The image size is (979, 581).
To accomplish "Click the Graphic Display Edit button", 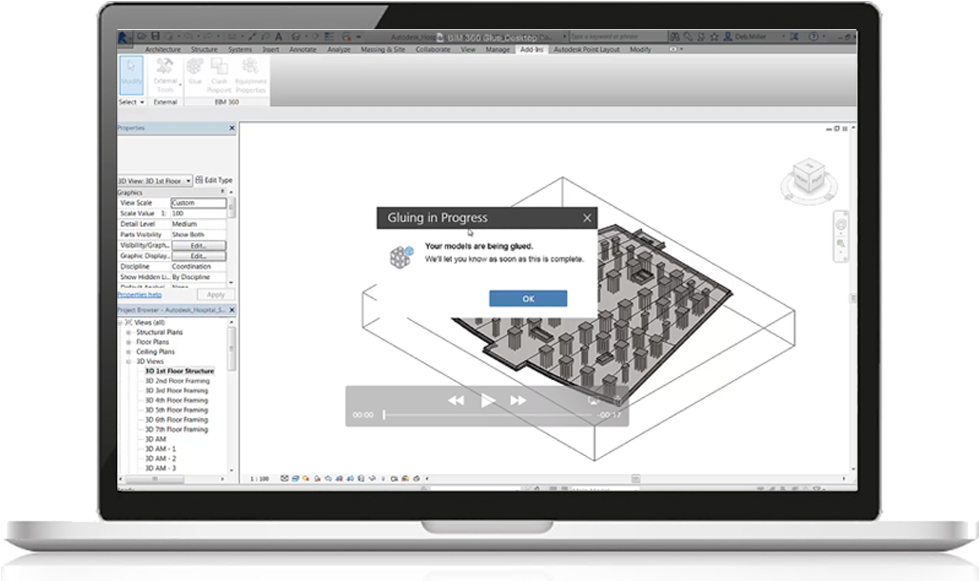I will (199, 256).
